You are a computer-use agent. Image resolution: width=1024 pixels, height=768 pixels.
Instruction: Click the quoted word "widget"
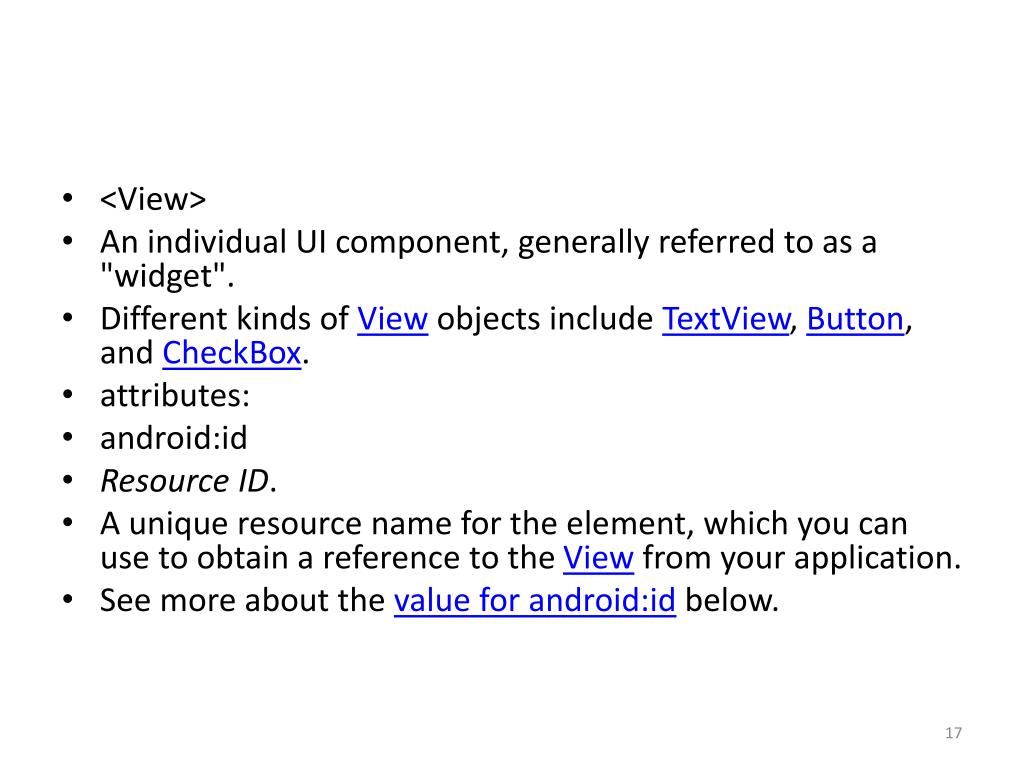(165, 276)
